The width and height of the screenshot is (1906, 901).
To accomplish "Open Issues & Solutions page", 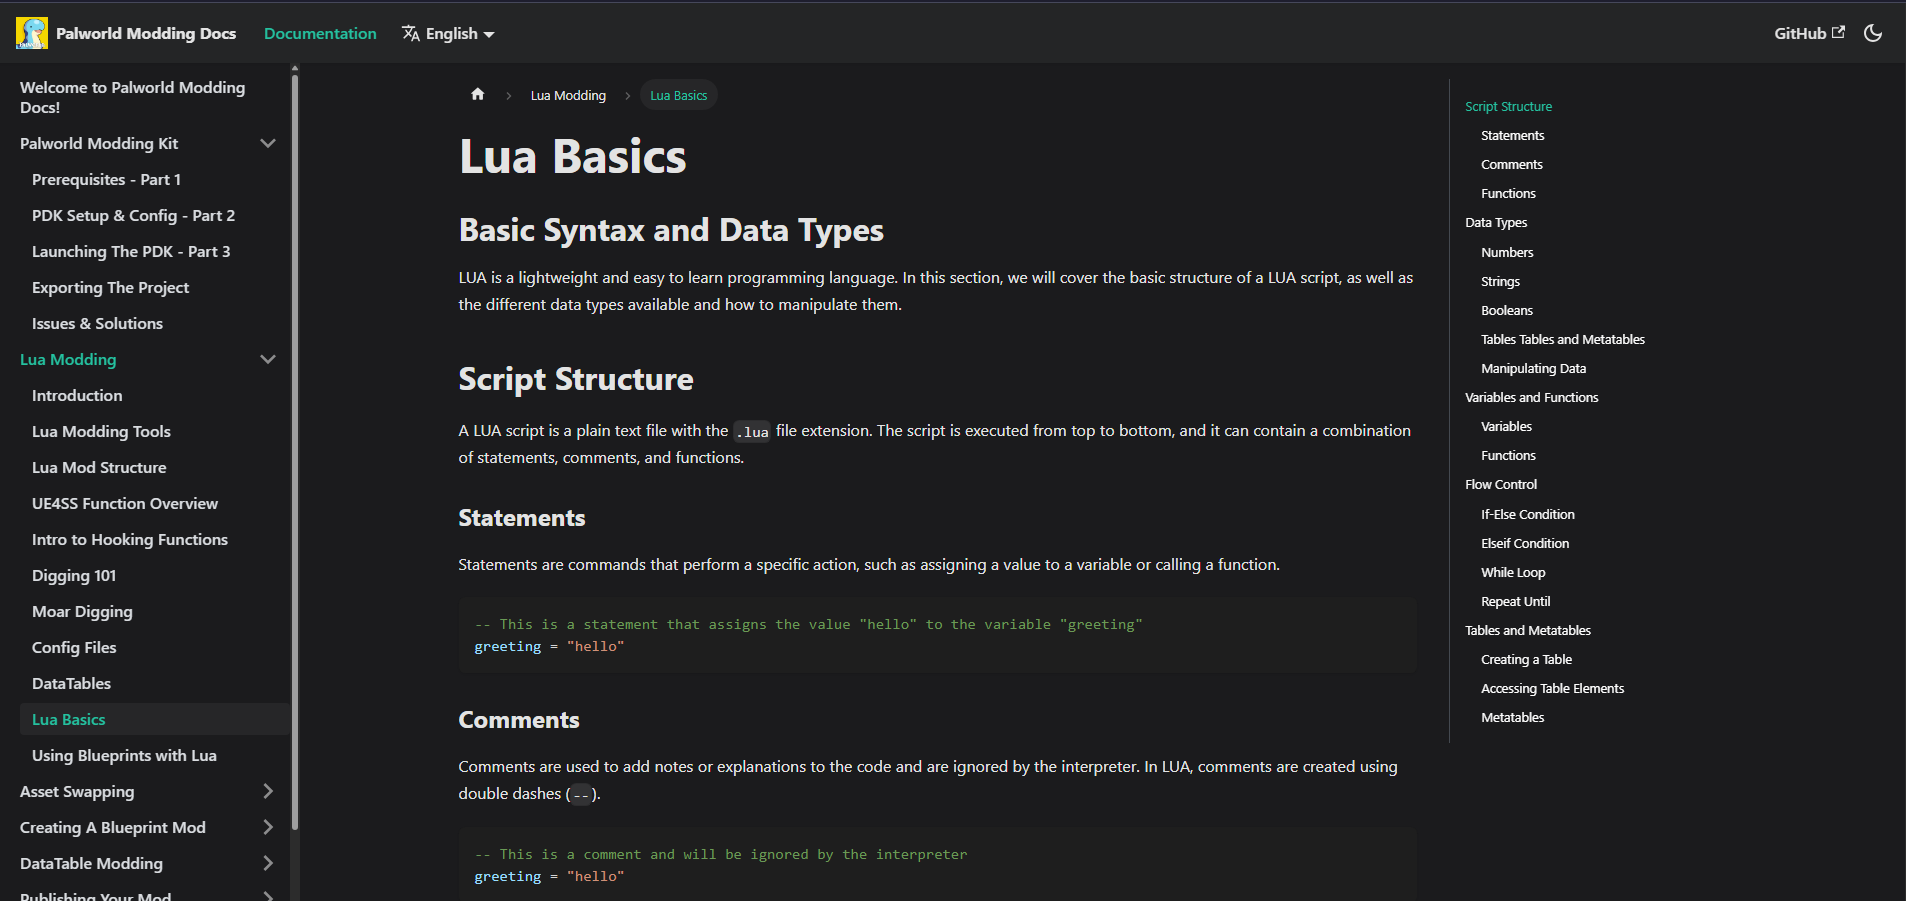I will click(97, 323).
